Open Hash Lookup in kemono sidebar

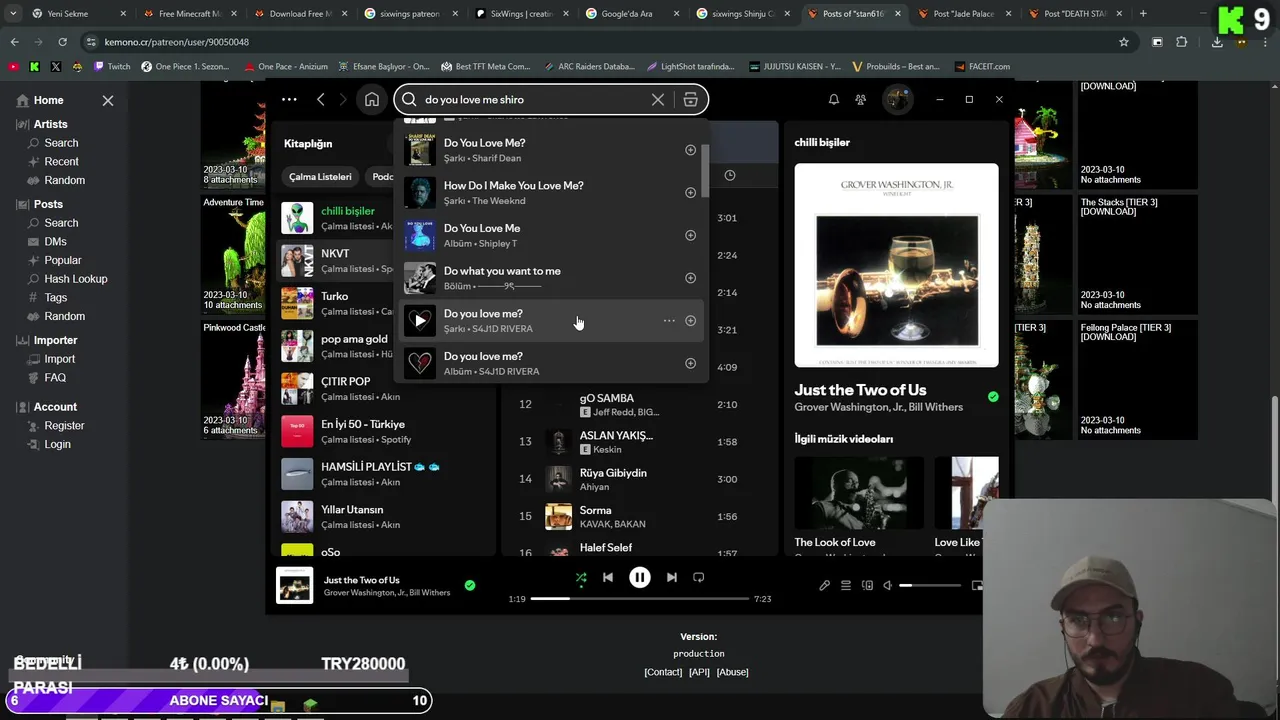tap(76, 279)
